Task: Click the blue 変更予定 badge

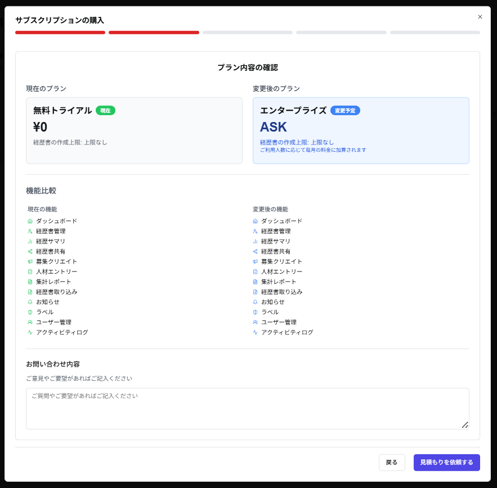Action: pos(345,110)
